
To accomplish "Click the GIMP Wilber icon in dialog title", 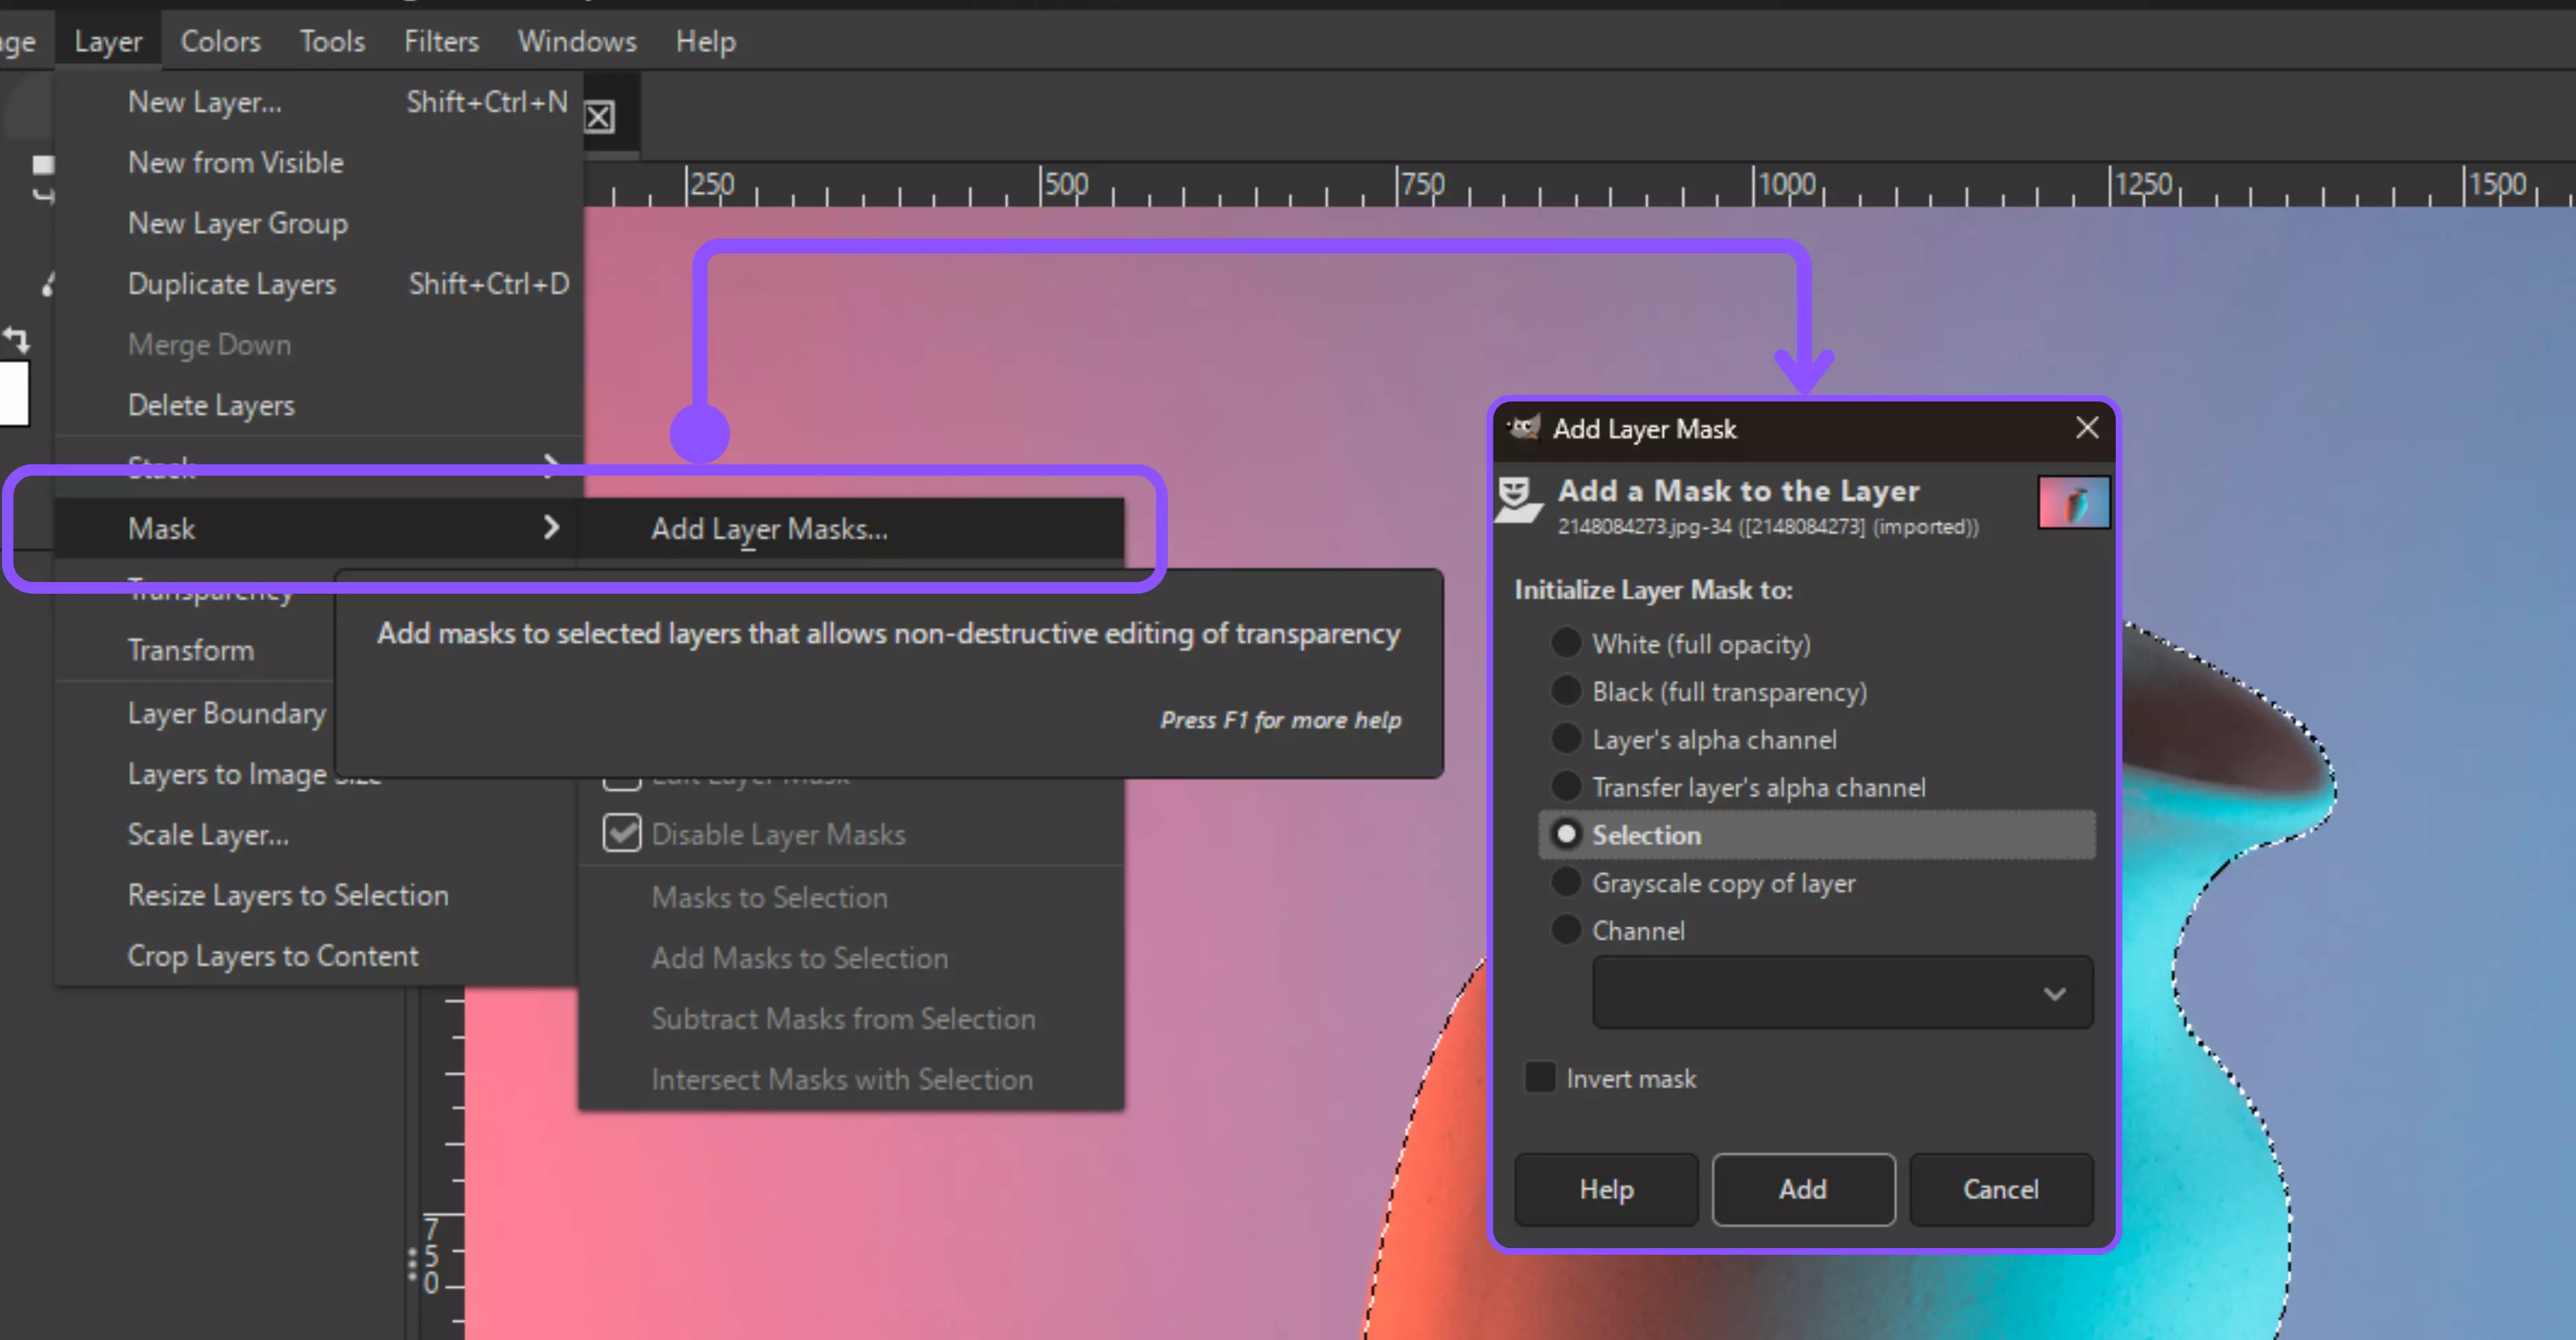I will (1524, 428).
